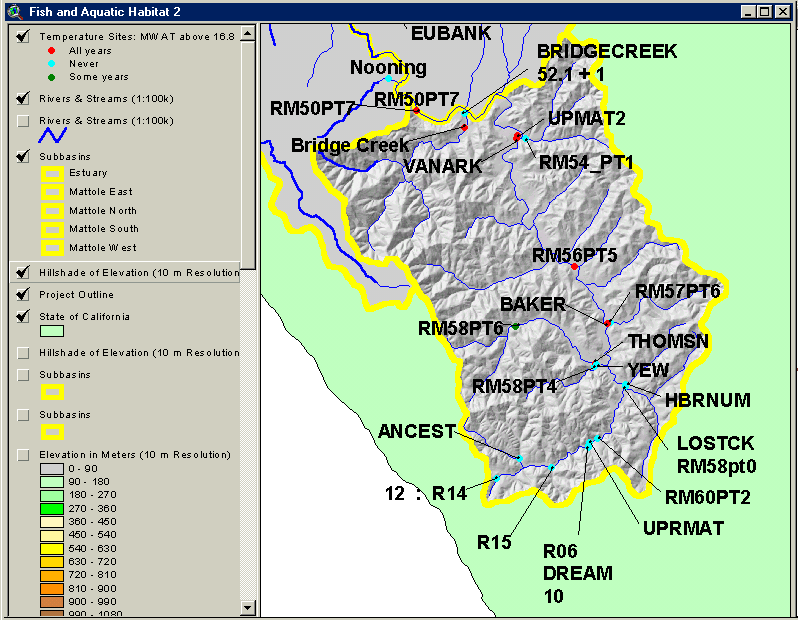Click the State of California green swatch
The width and height of the screenshot is (798, 620).
(52, 331)
